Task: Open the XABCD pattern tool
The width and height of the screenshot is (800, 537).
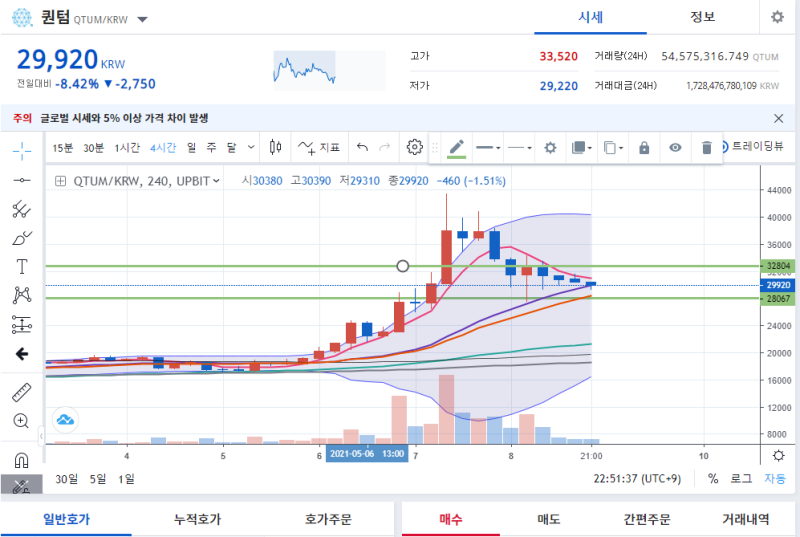Action: 21,295
